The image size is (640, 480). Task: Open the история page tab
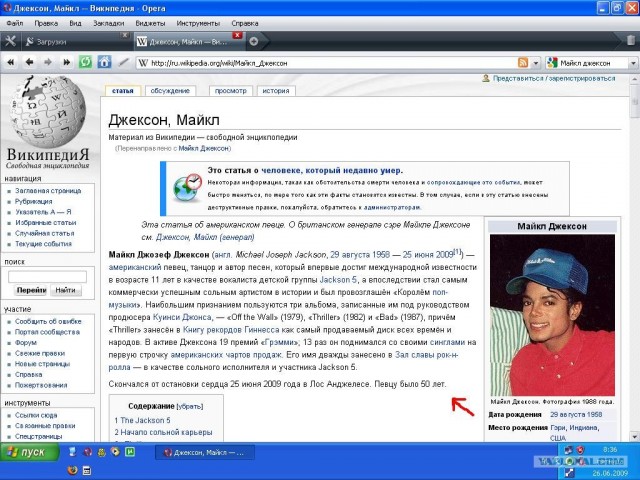[276, 91]
